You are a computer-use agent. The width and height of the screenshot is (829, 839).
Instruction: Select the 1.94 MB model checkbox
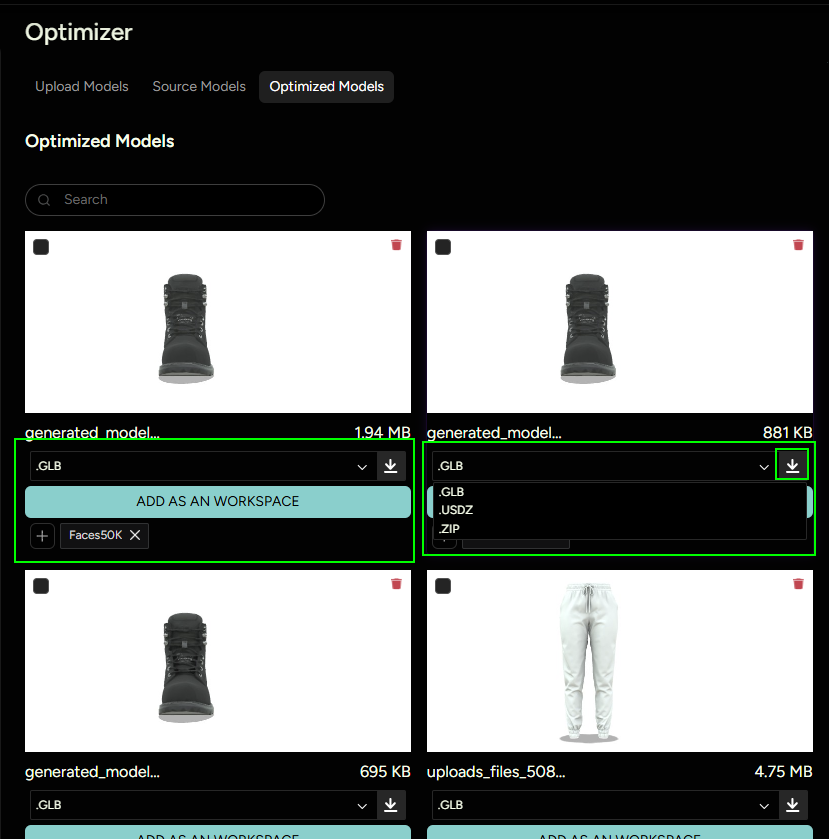pos(41,247)
